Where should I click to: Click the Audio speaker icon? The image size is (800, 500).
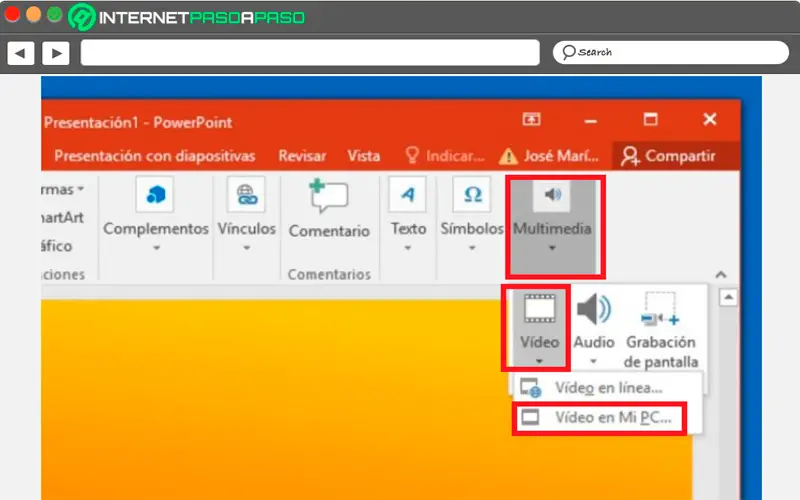coord(593,309)
